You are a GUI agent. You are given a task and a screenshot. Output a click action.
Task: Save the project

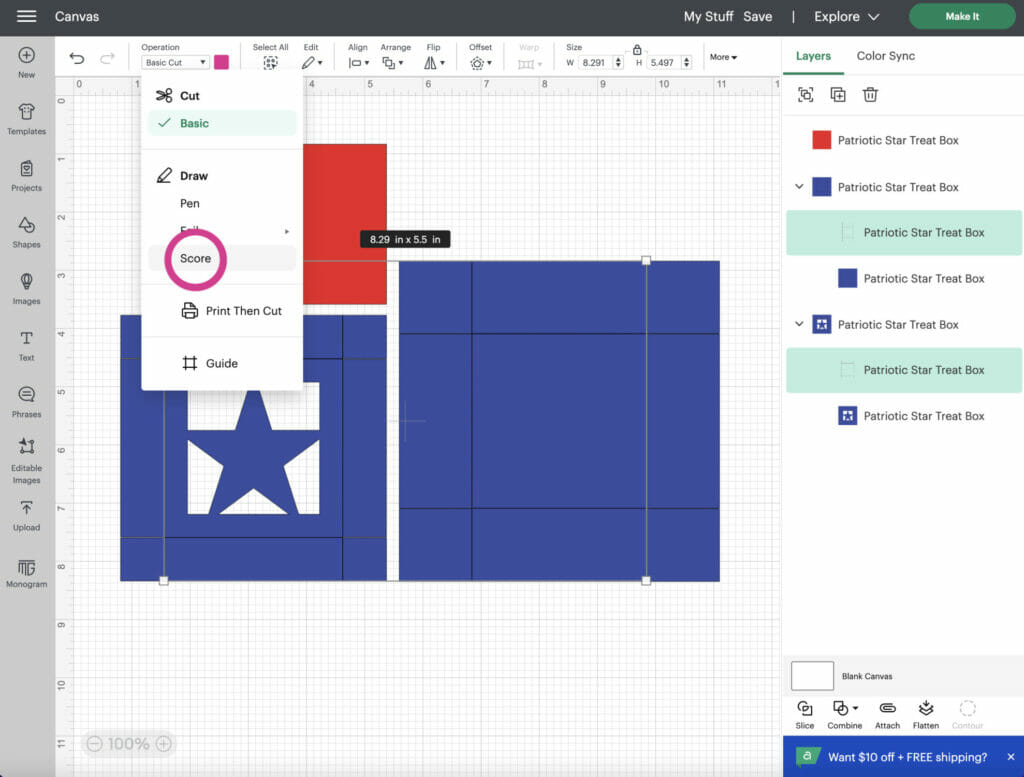coord(758,16)
